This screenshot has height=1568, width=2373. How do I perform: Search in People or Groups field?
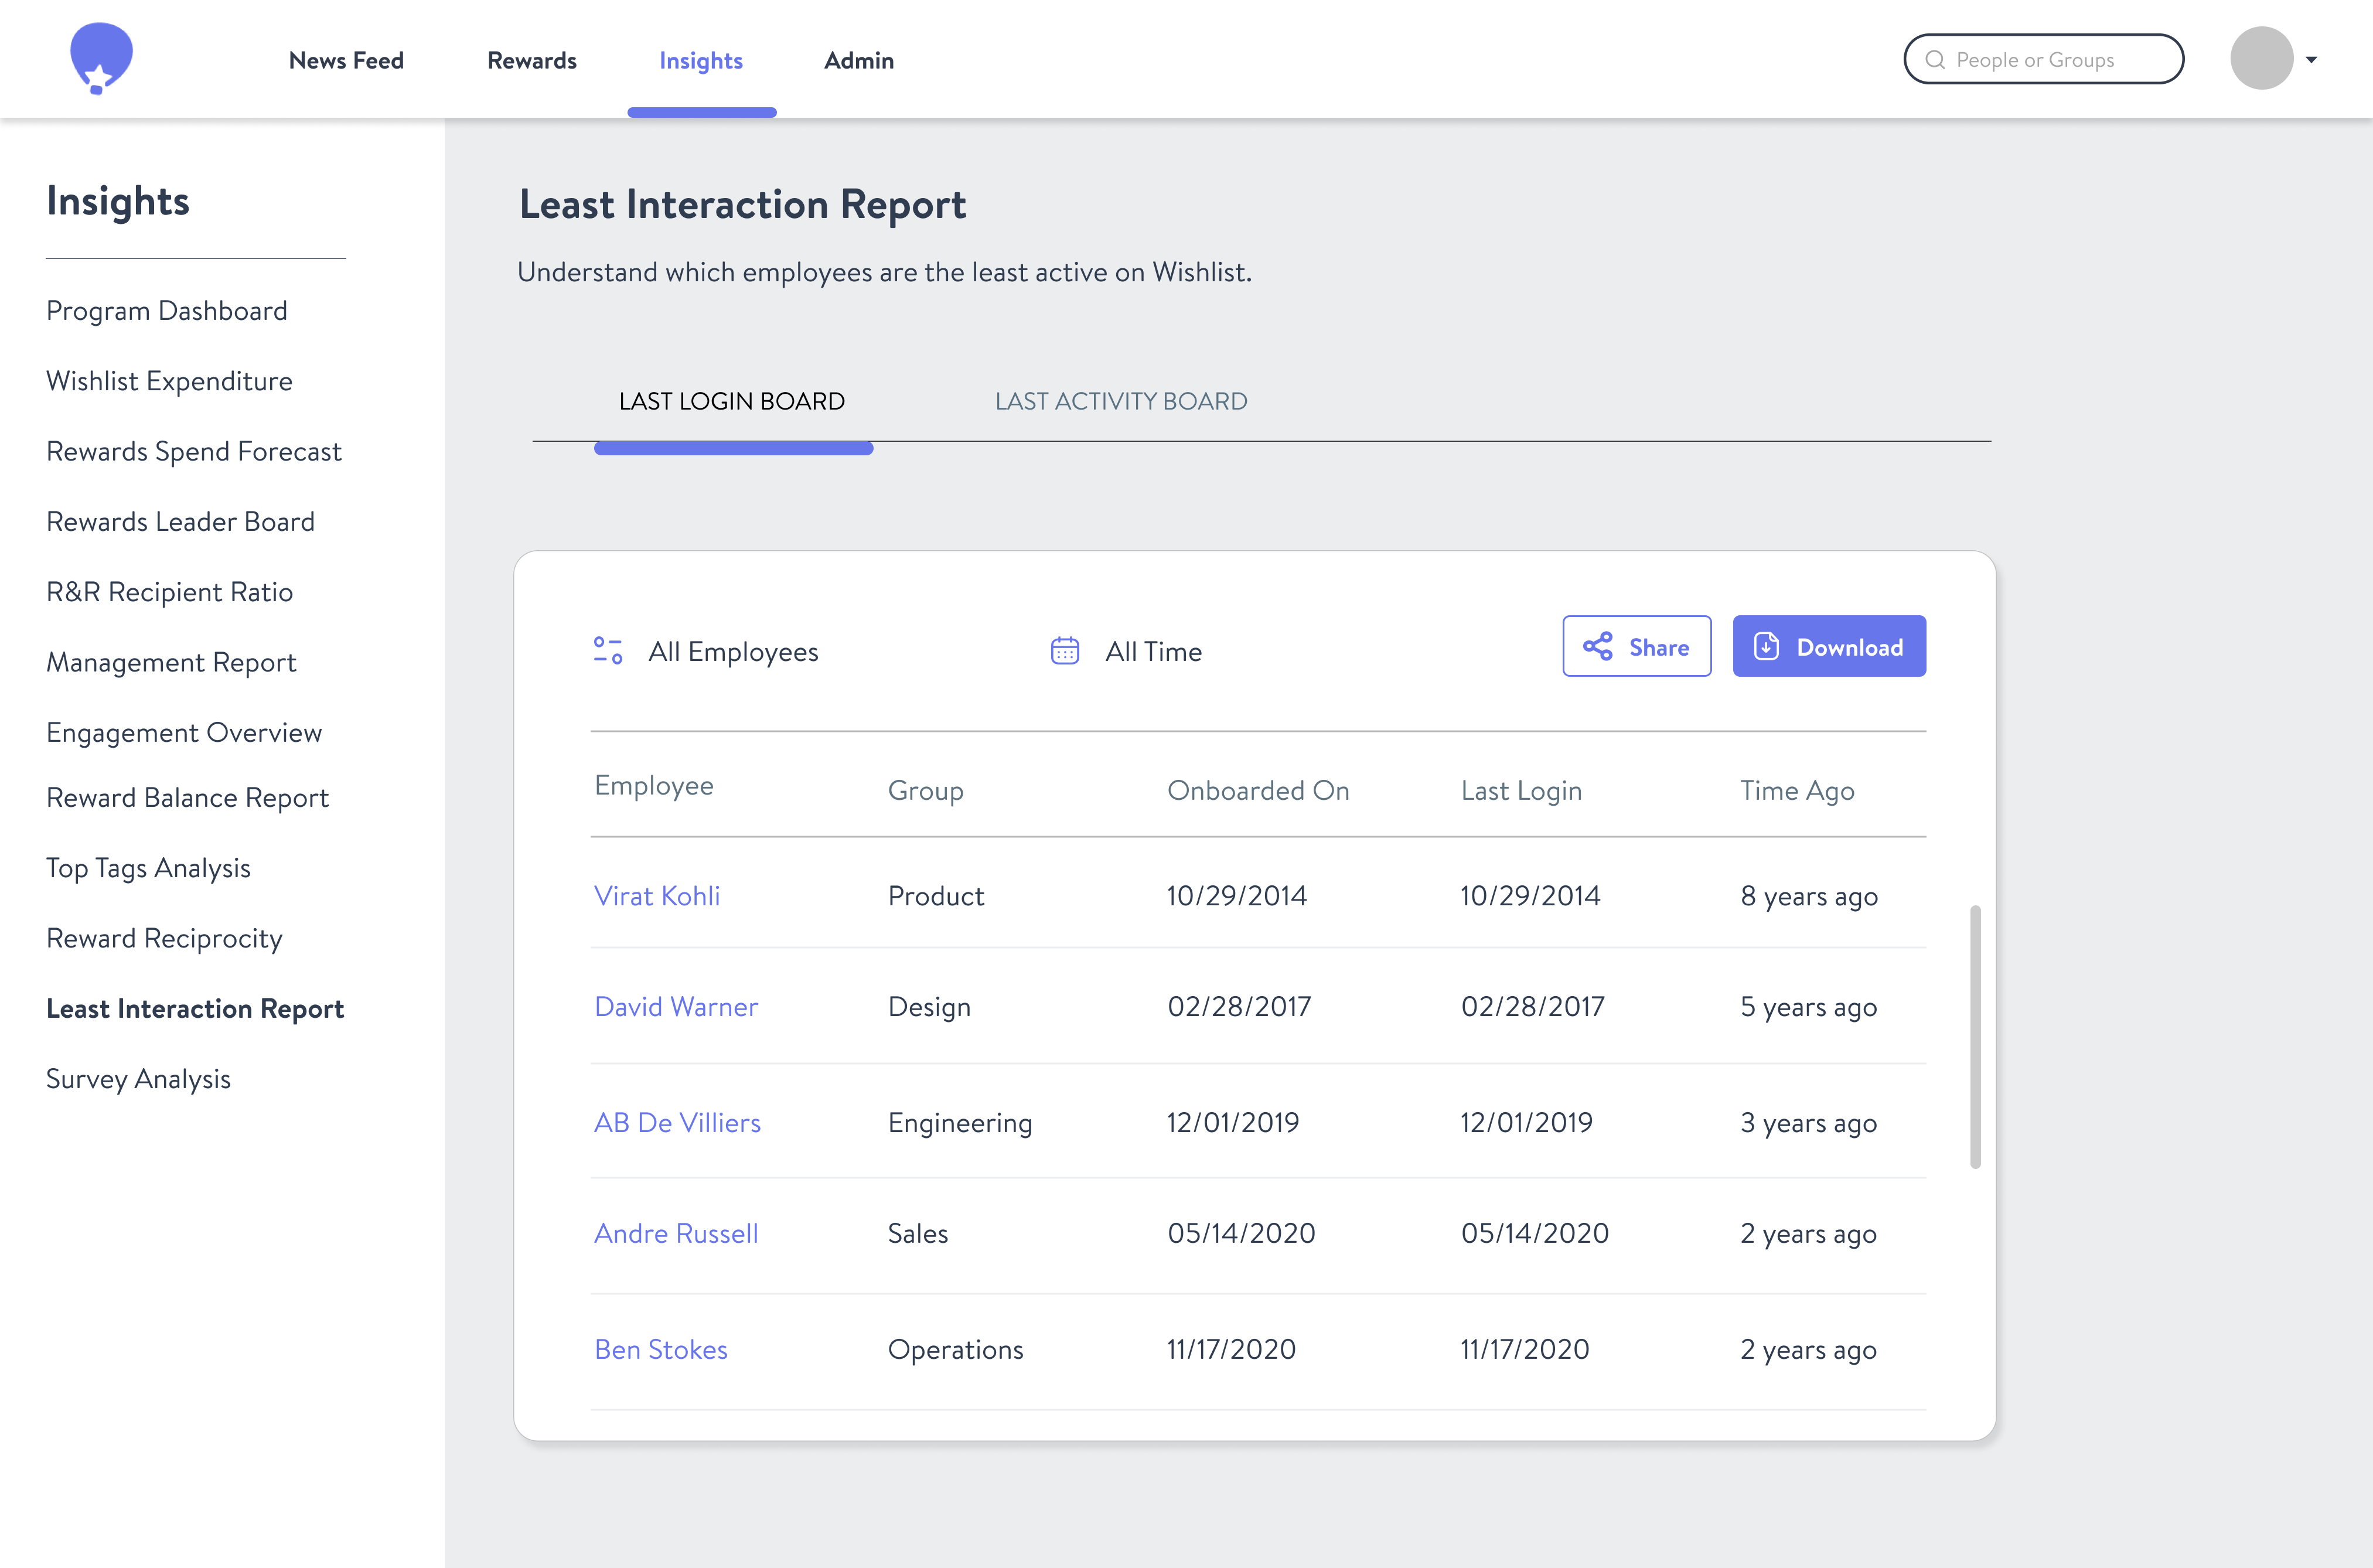click(2043, 59)
